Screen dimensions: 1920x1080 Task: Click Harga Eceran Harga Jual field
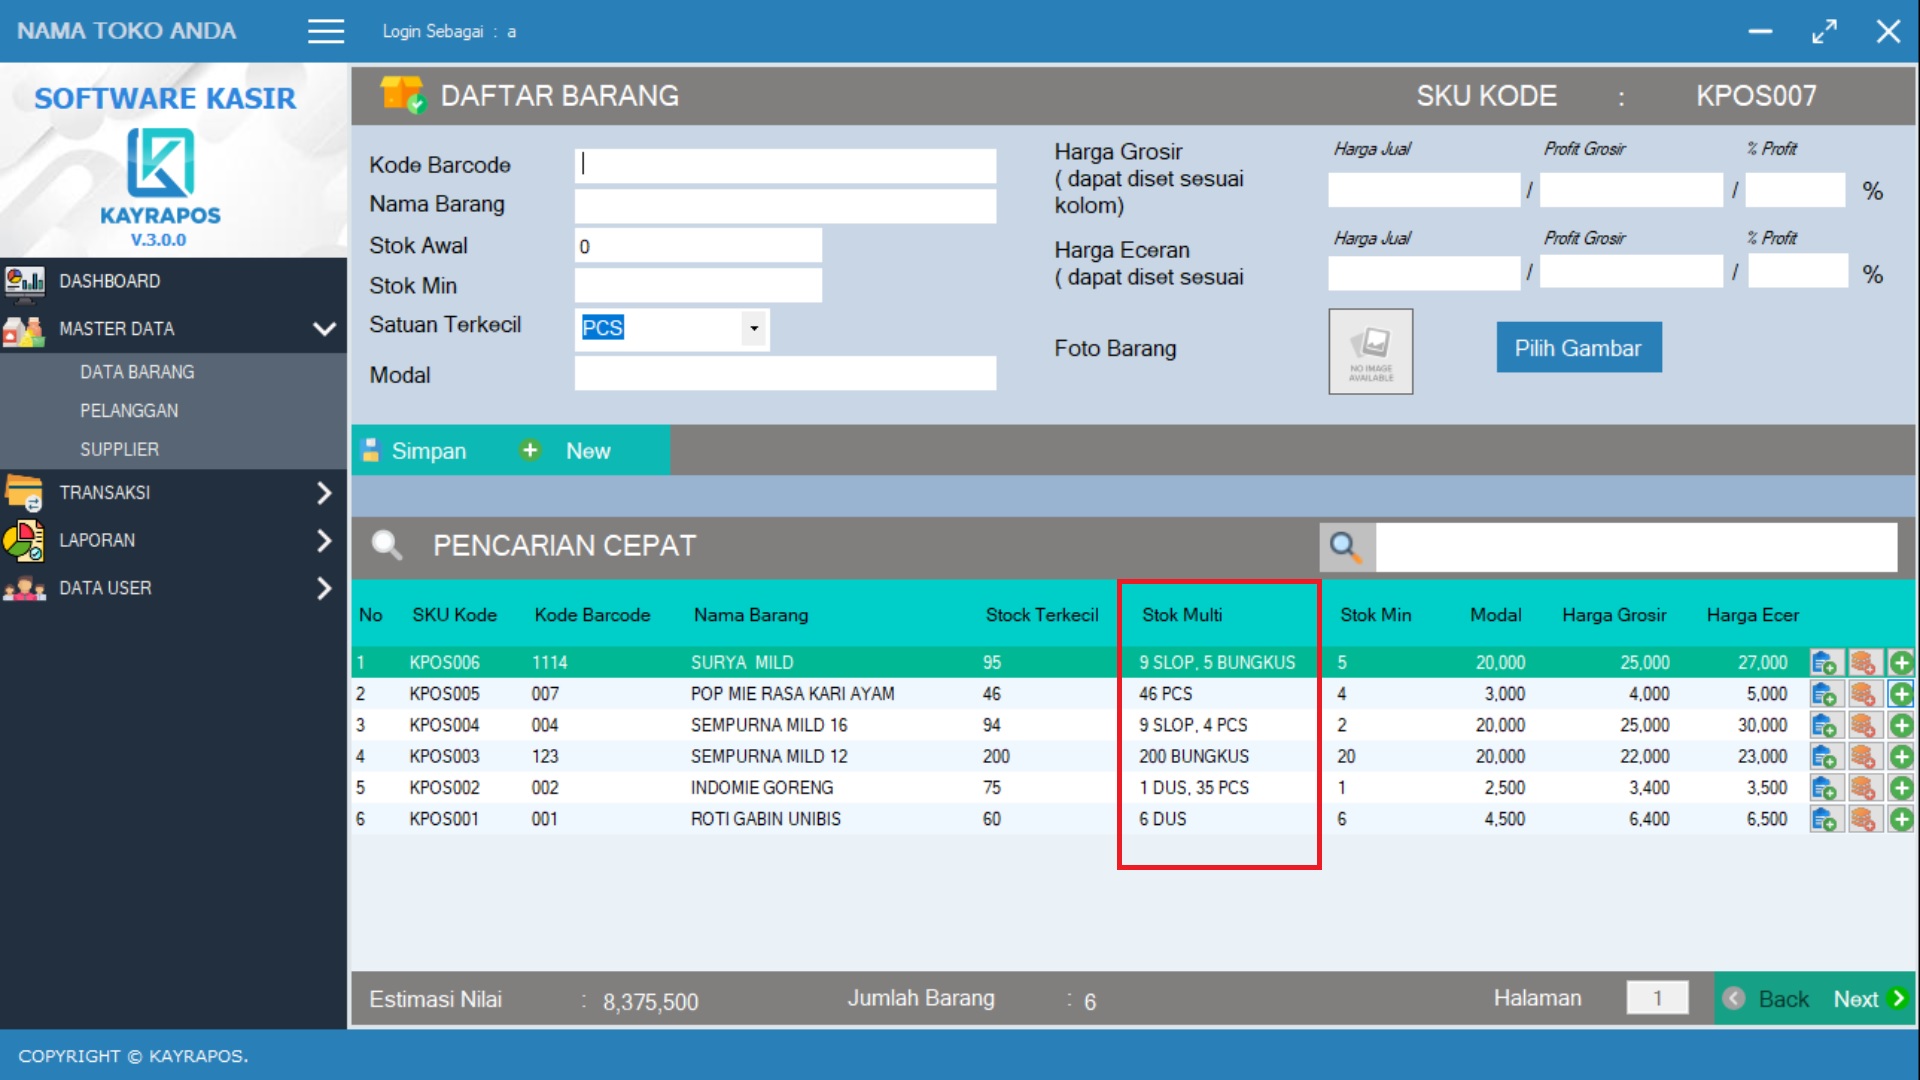point(1423,273)
